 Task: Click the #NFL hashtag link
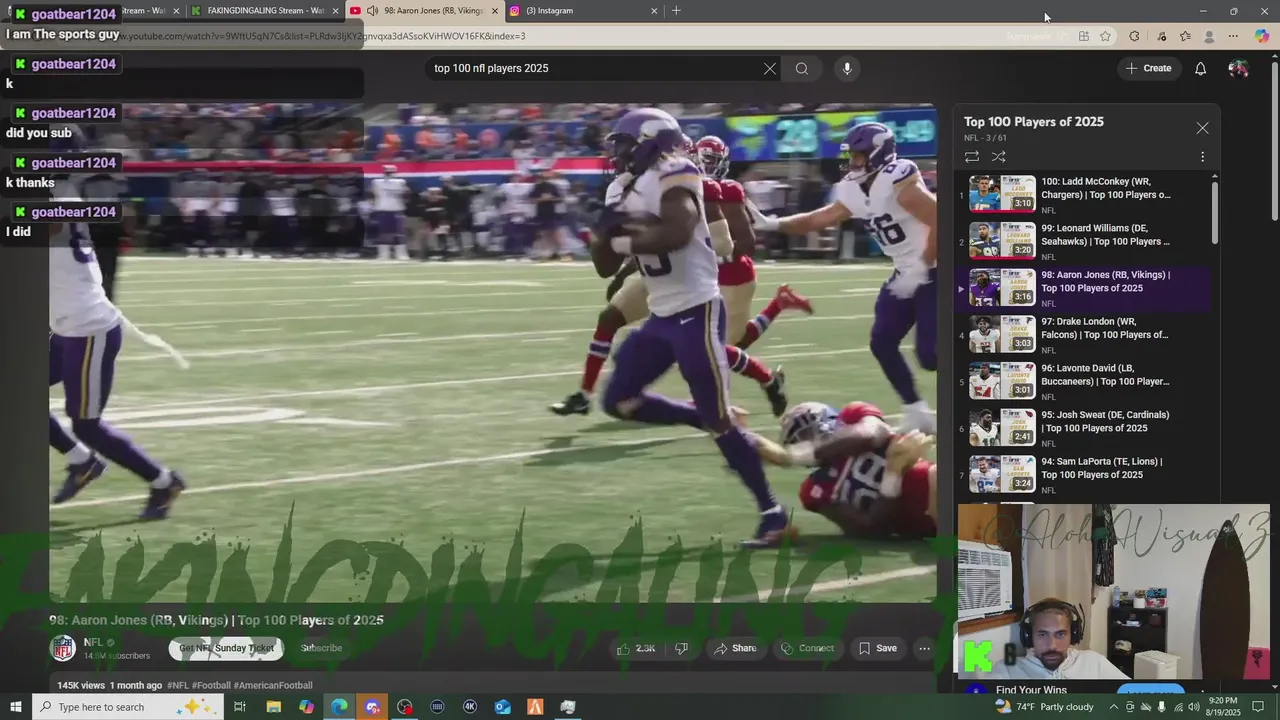click(178, 685)
